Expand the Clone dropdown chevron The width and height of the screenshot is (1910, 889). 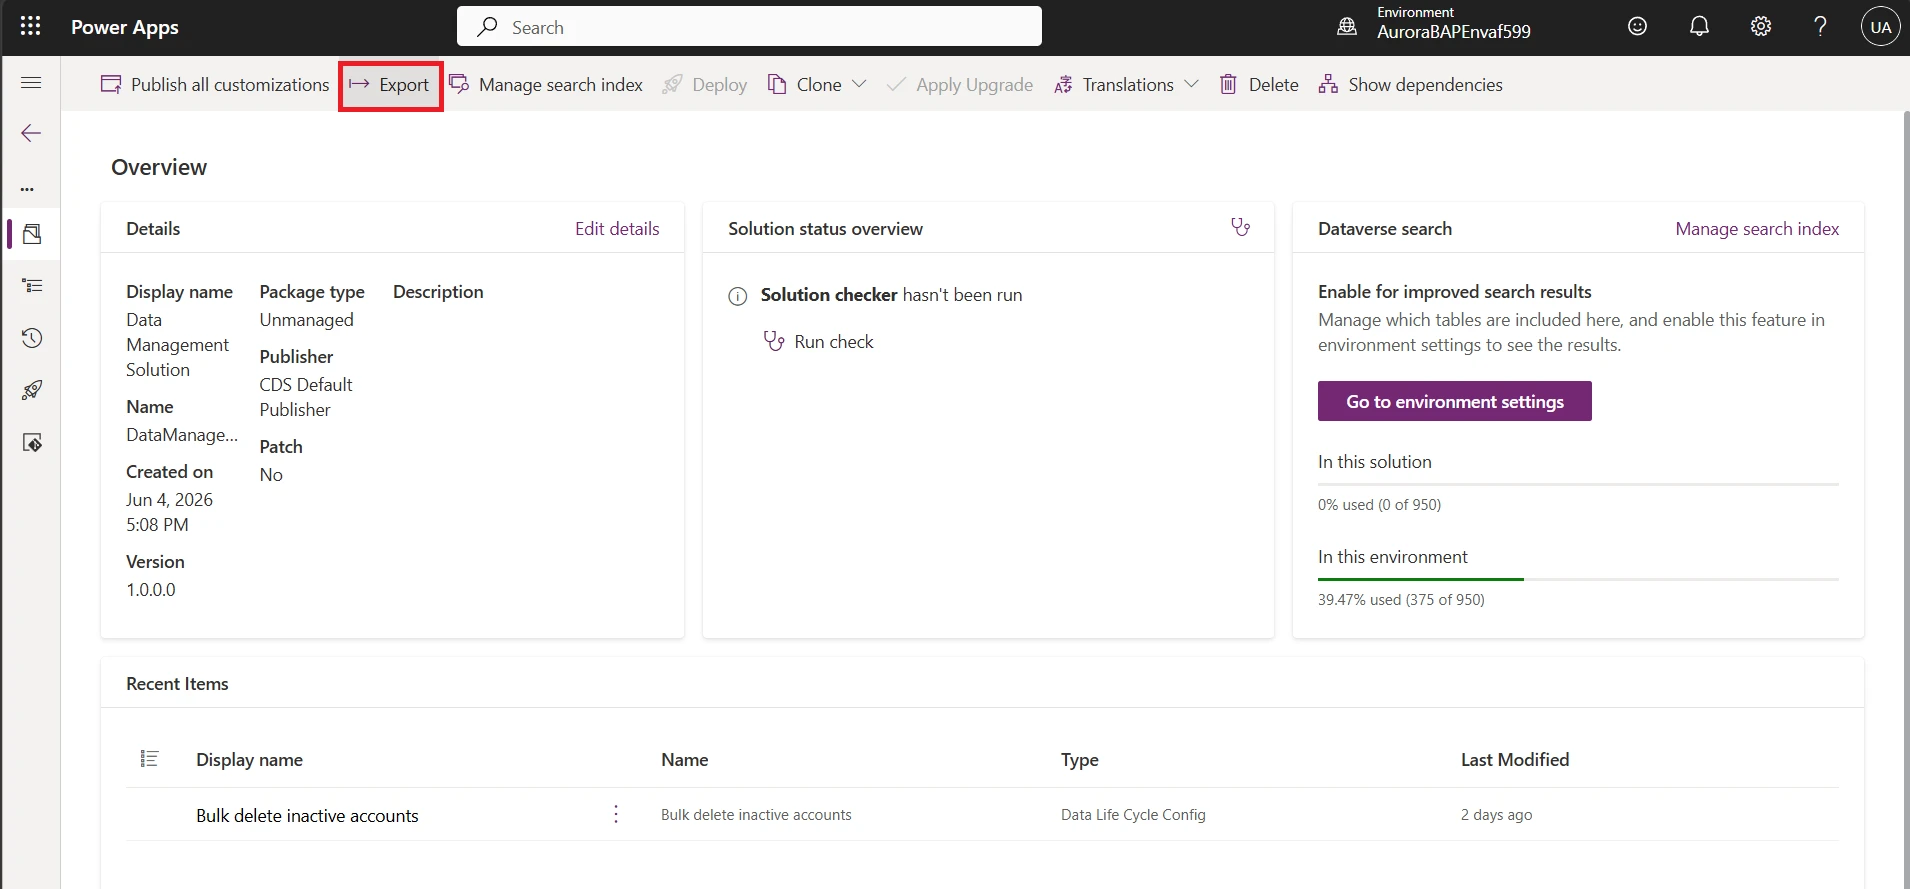tap(859, 84)
